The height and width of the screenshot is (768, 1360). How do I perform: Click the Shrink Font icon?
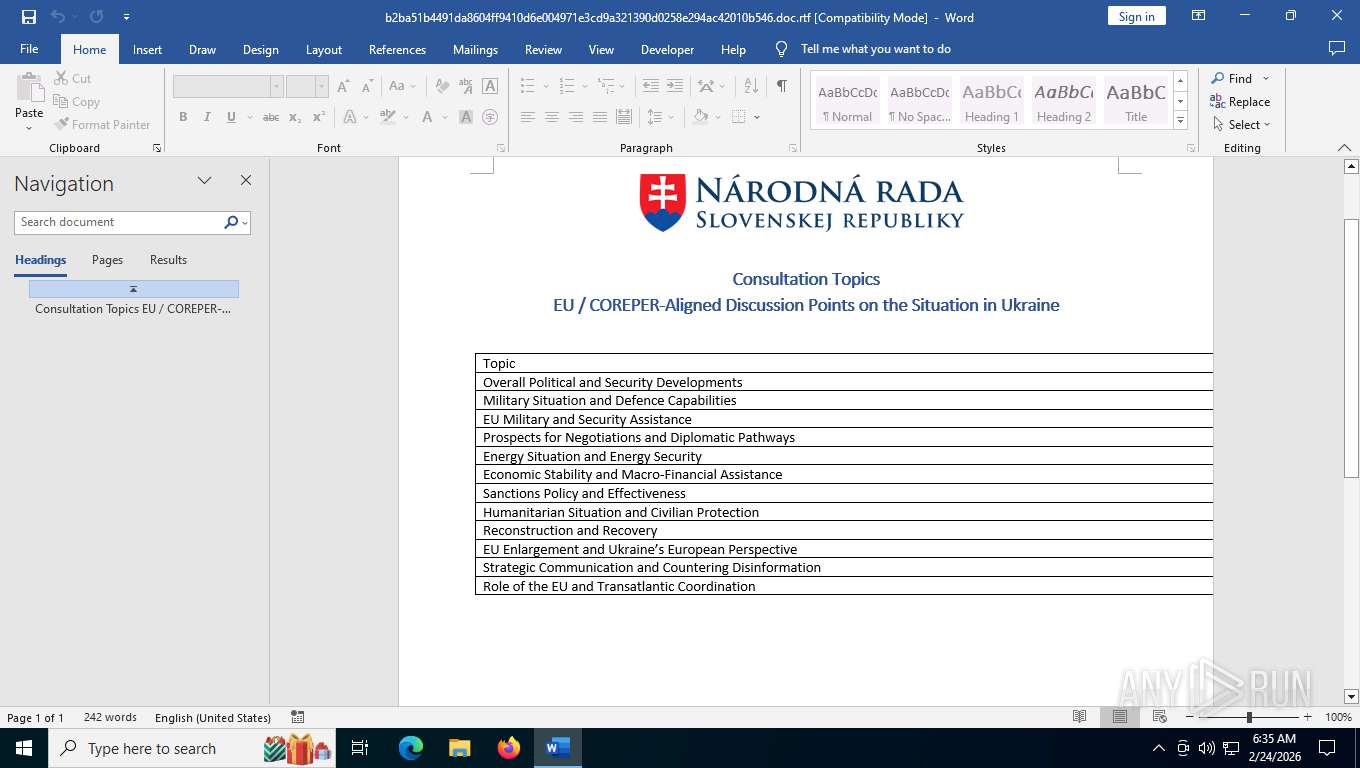coord(367,86)
